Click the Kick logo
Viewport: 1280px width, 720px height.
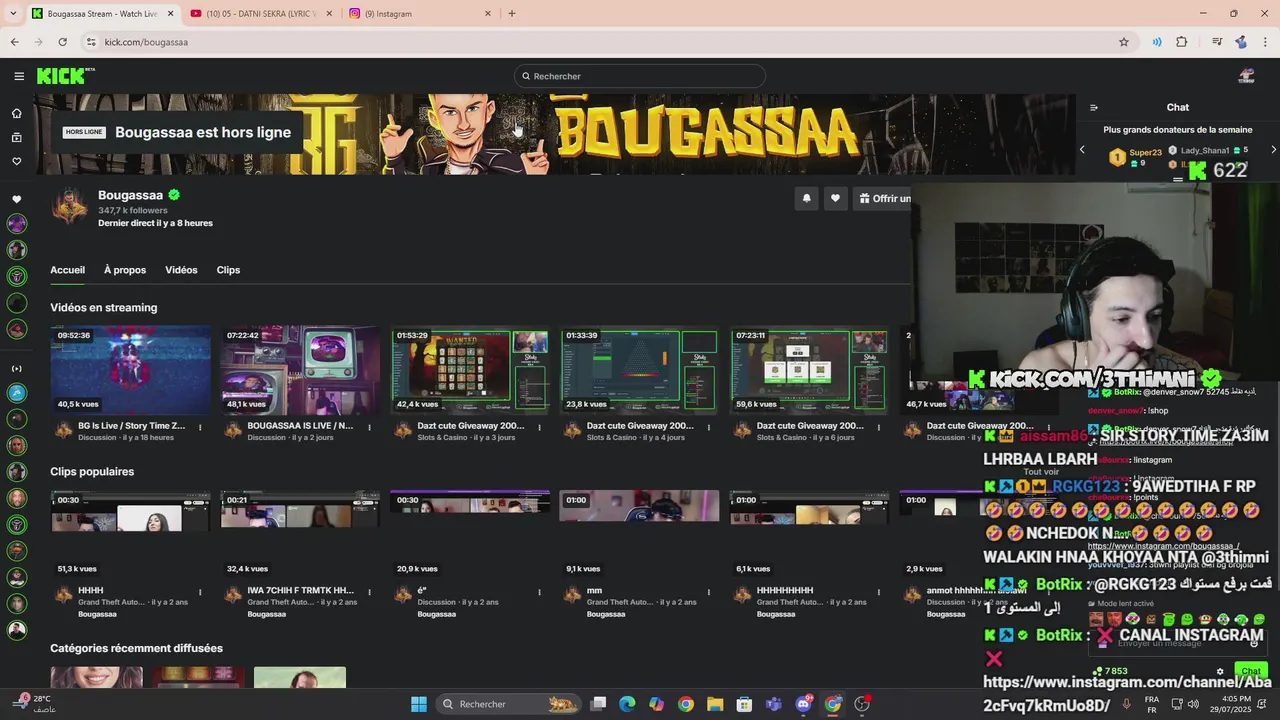pos(65,76)
